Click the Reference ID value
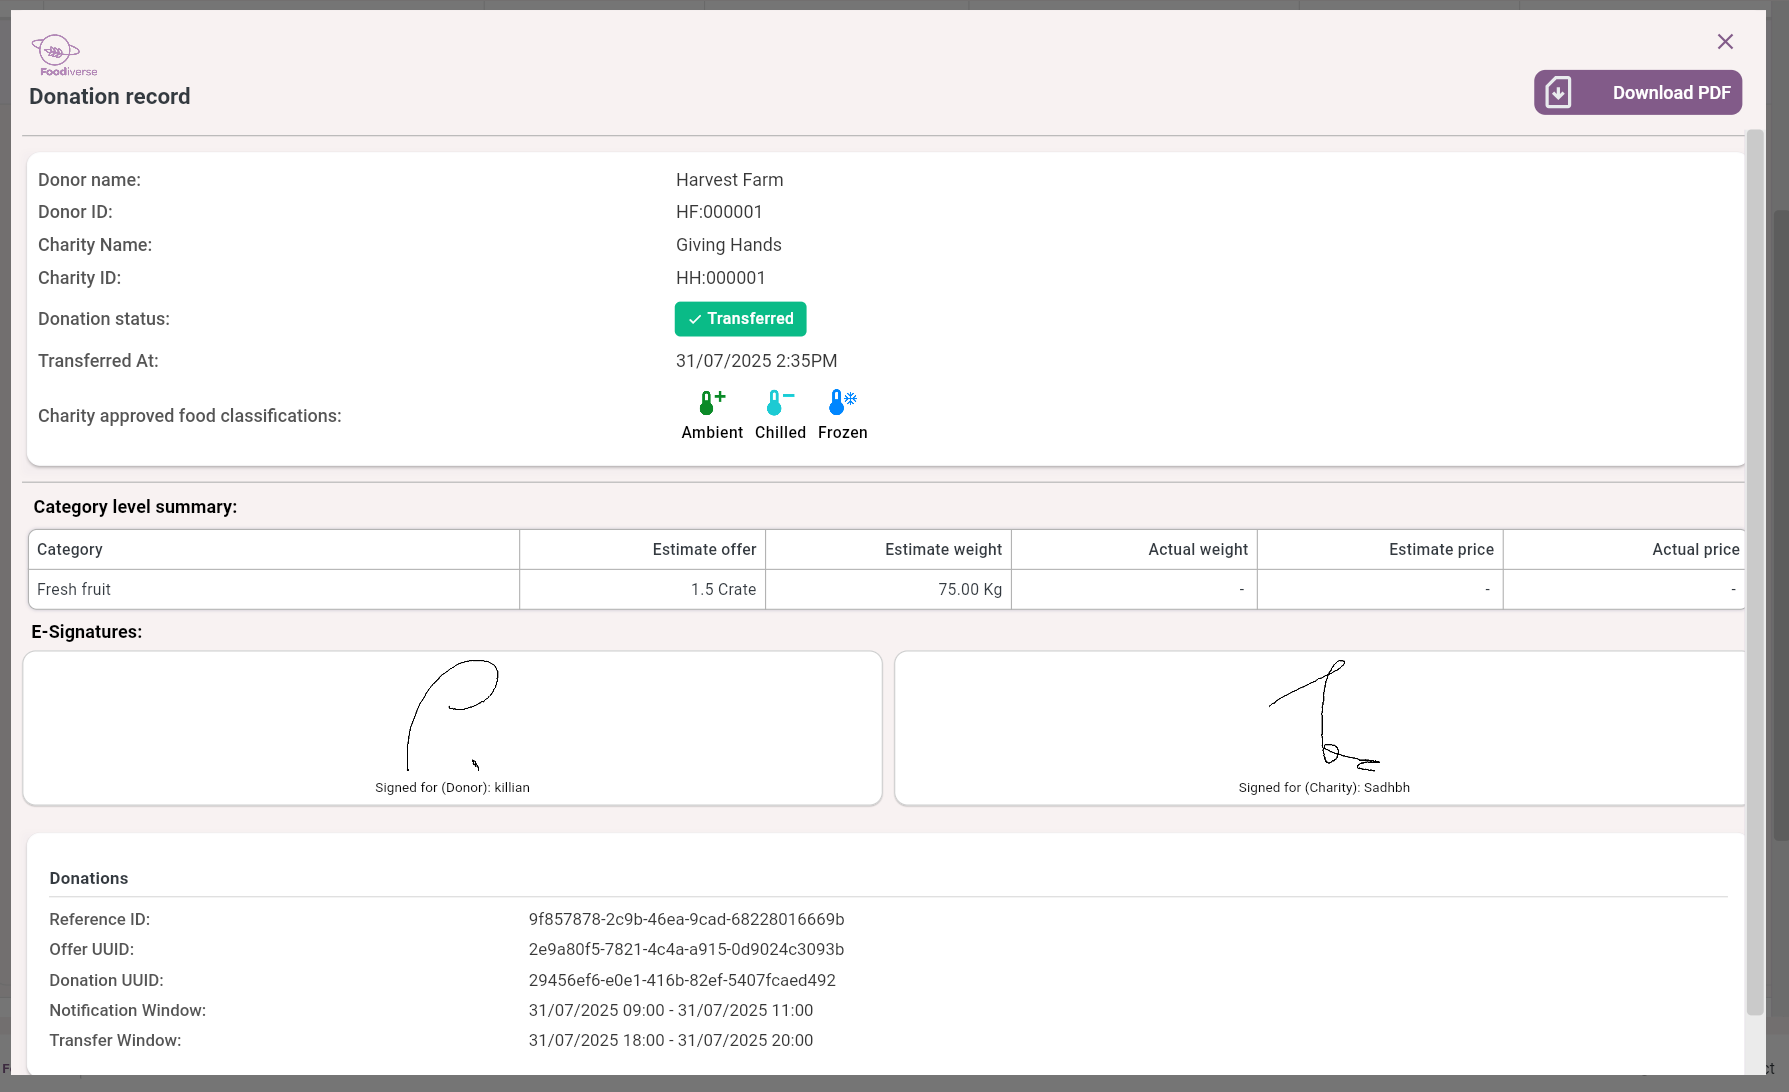This screenshot has height=1092, width=1789. [686, 920]
